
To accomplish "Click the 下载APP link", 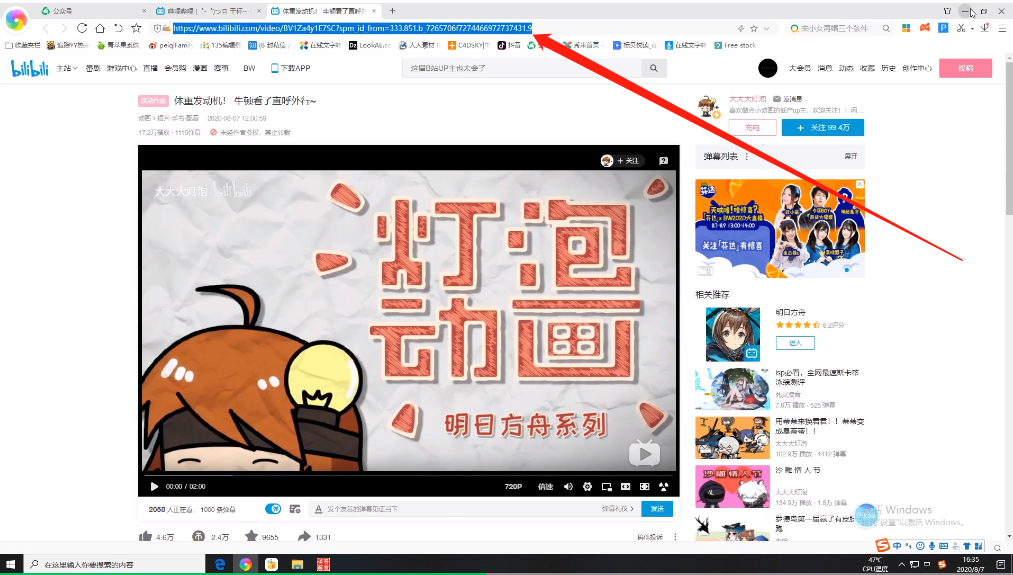I will pos(290,68).
